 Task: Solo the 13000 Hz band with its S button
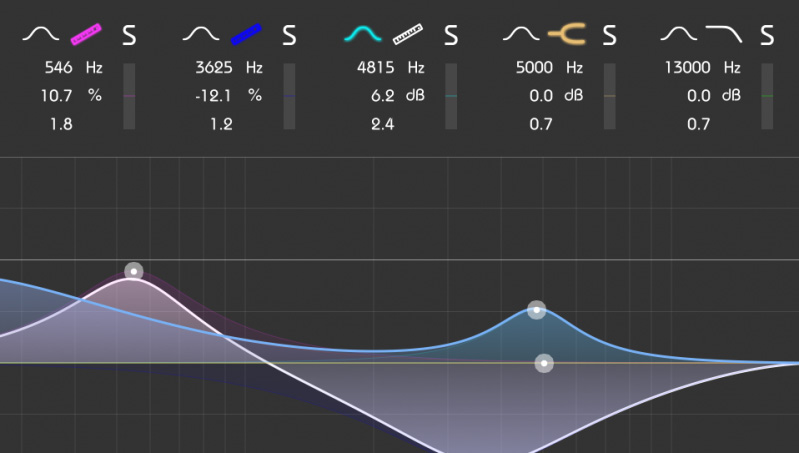[x=767, y=35]
